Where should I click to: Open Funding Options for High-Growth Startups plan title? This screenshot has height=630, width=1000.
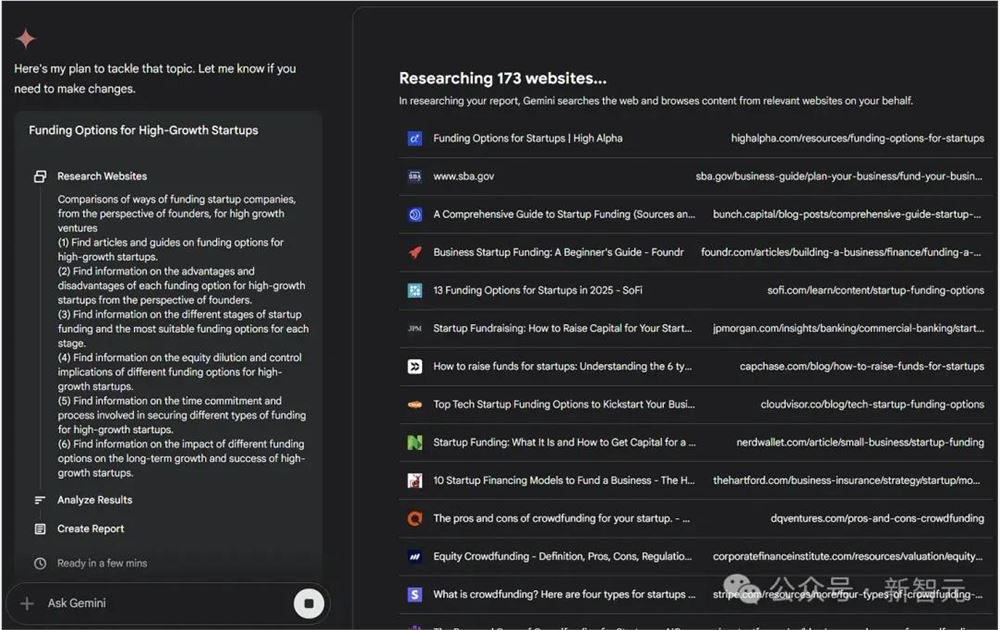click(143, 130)
